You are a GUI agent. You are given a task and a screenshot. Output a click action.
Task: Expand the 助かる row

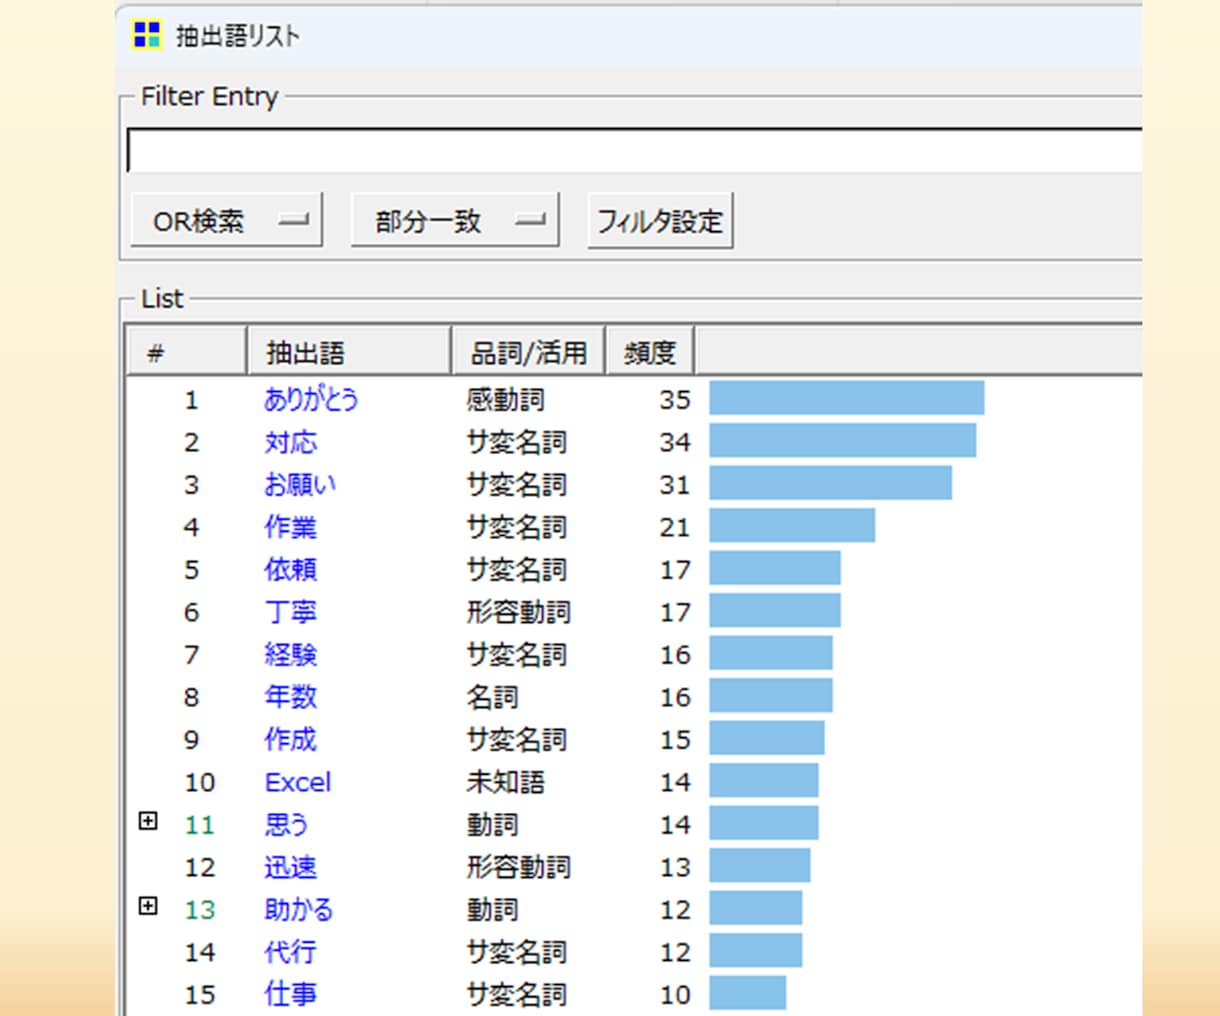pos(148,906)
